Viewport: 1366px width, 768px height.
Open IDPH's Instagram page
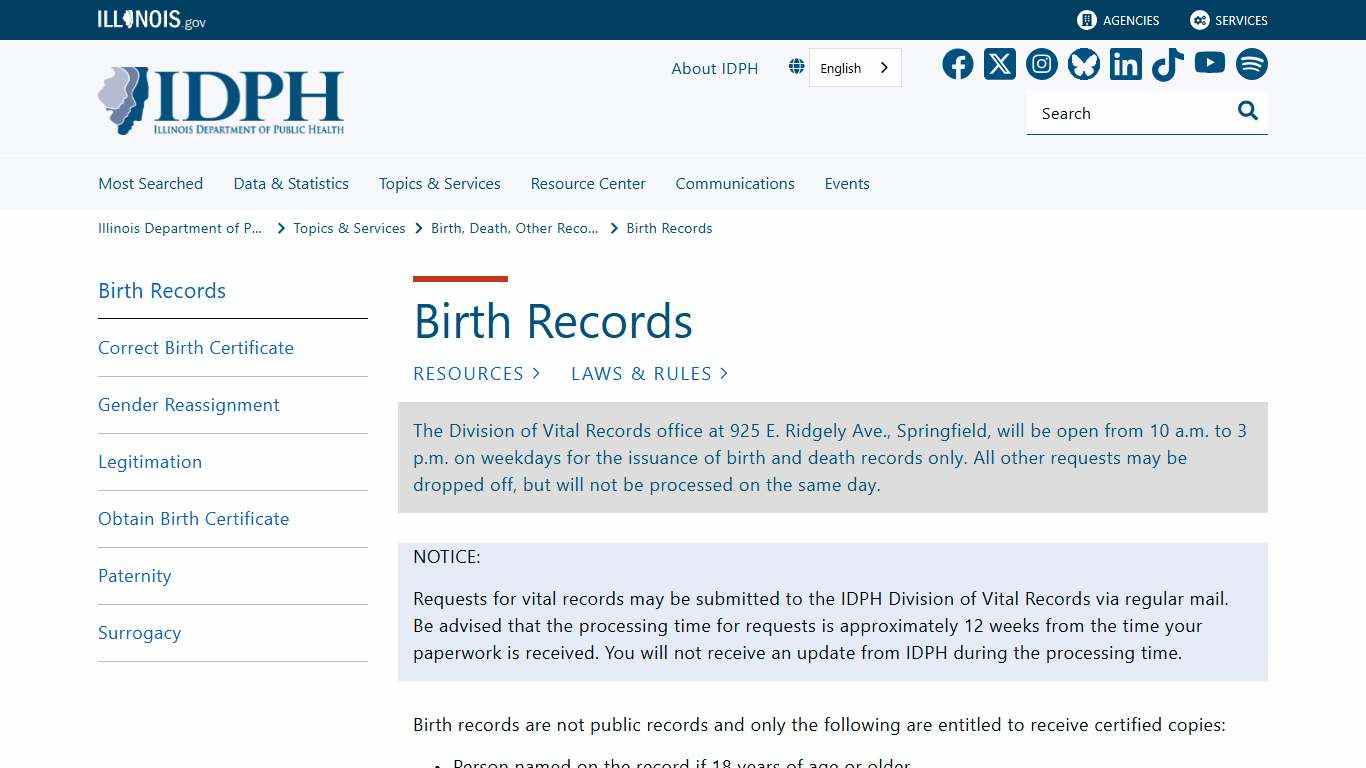coord(1041,64)
